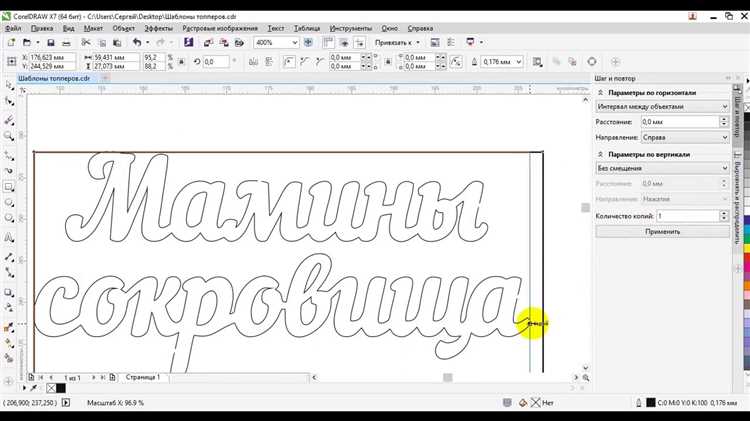This screenshot has width=750, height=421.
Task: Select the Ellipse tool
Action: (9, 203)
